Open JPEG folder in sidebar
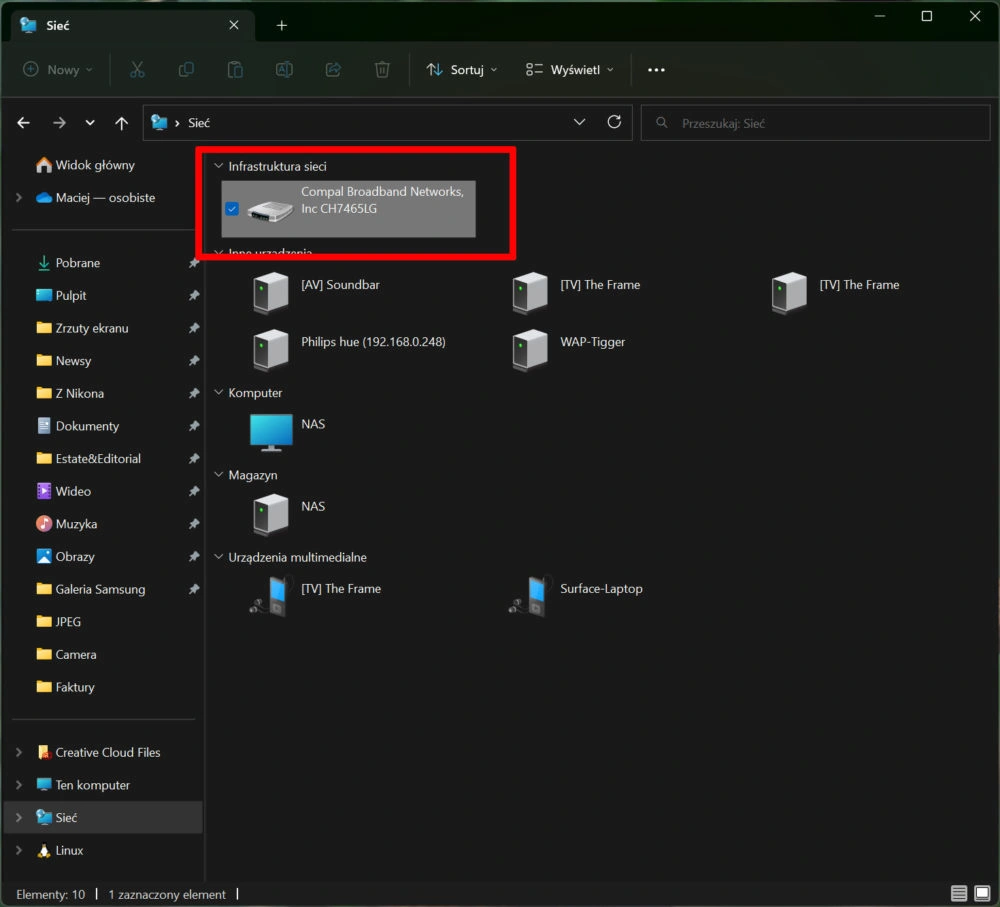 tap(68, 622)
